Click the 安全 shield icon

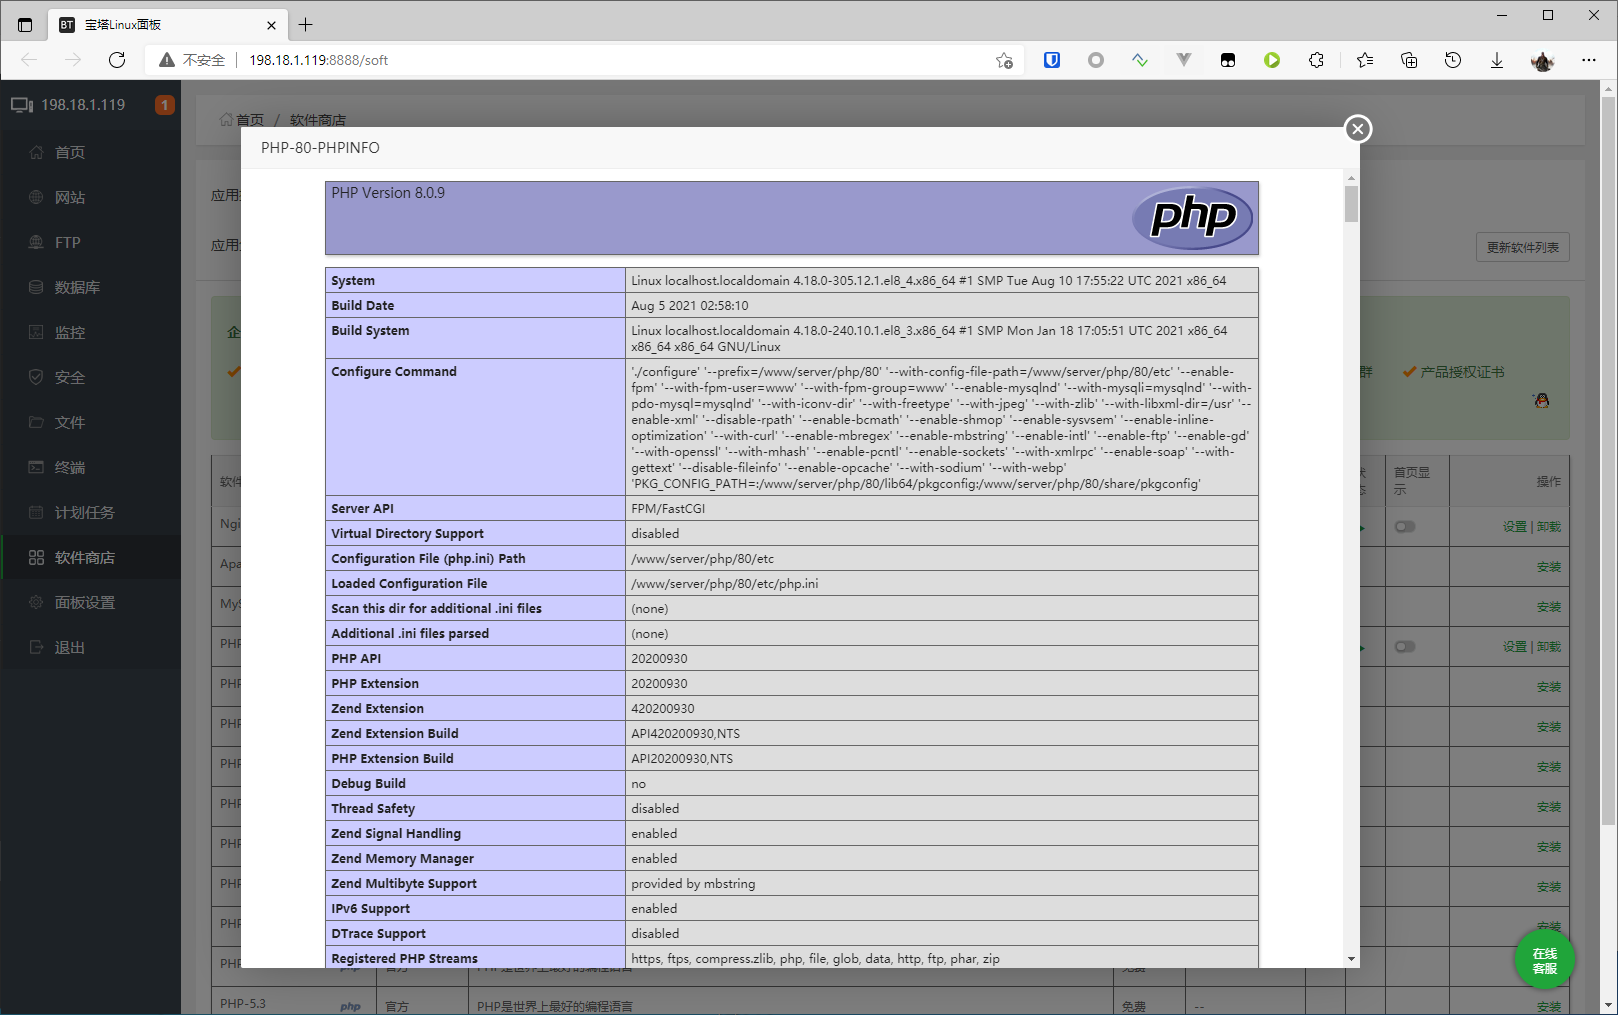pos(36,377)
